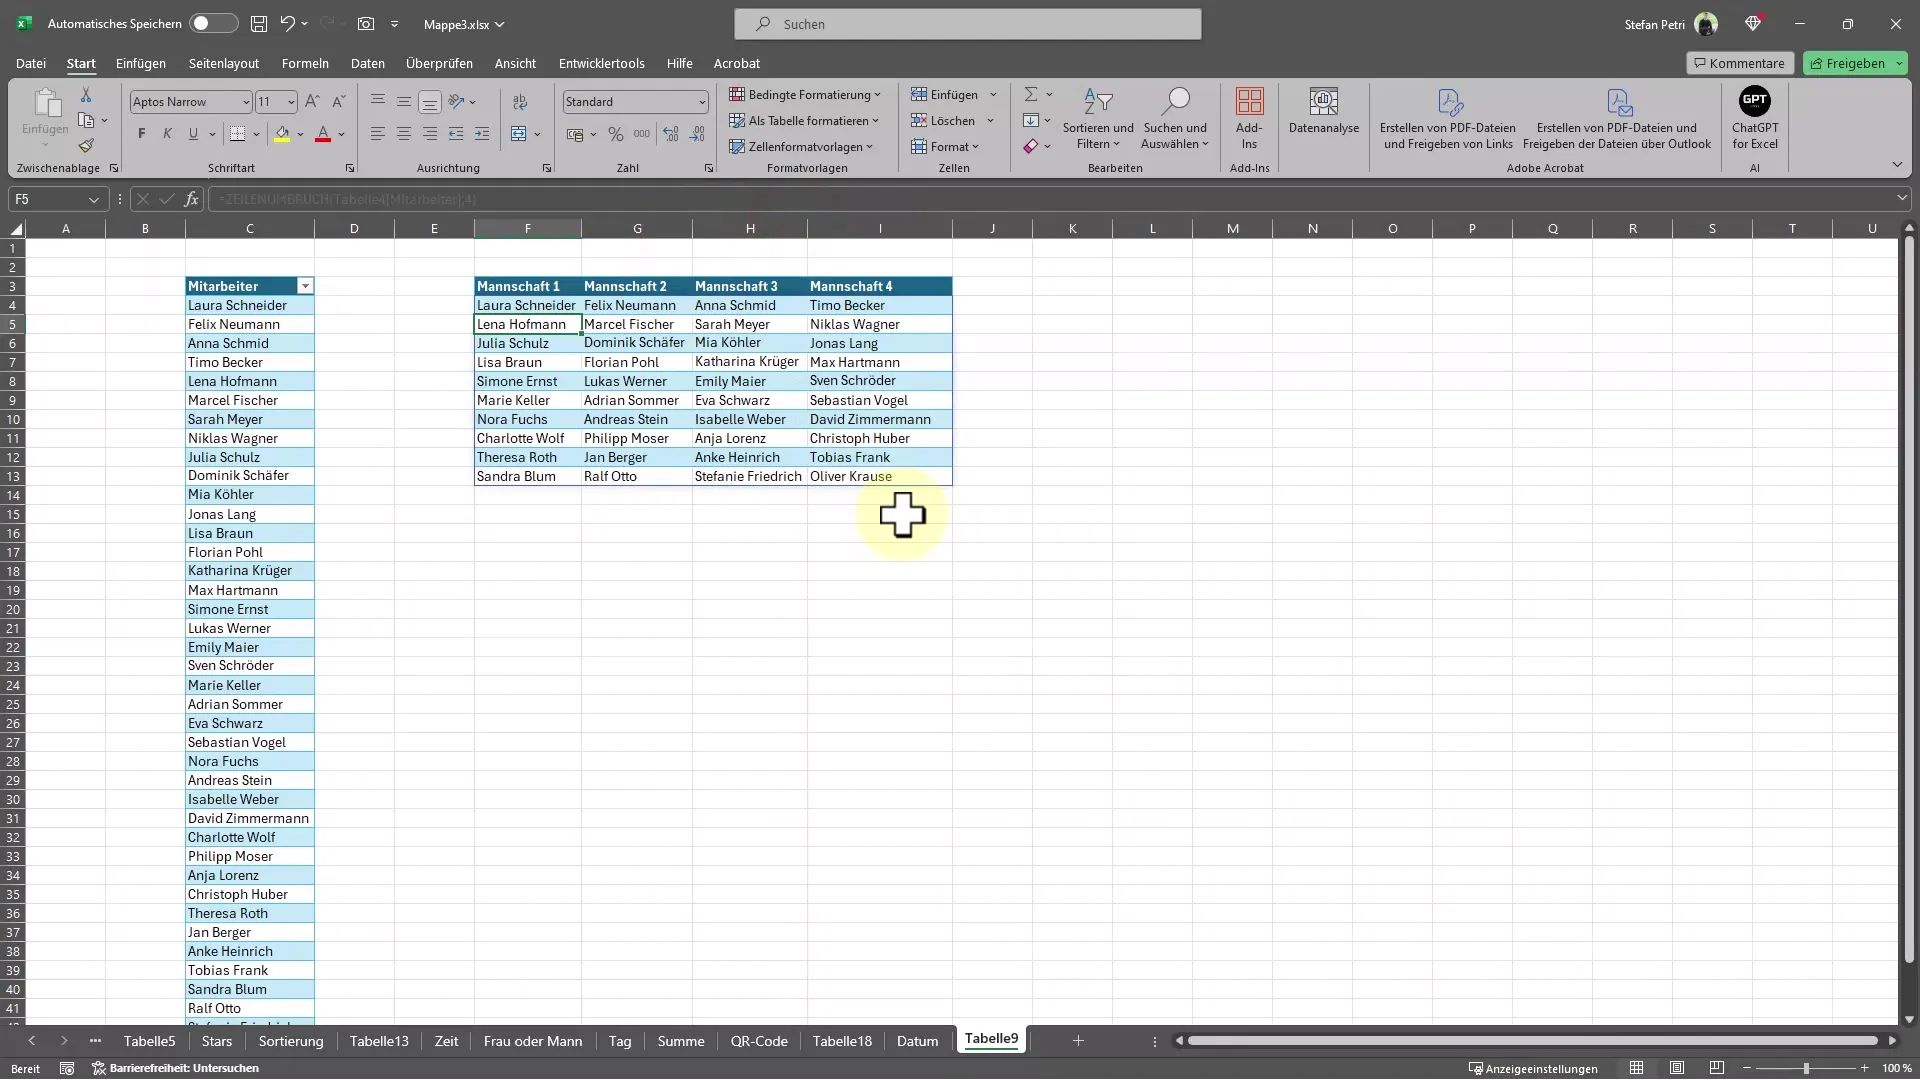Screen dimensions: 1920x1080
Task: Toggle the Page Layout view in status bar
Action: [x=1677, y=1069]
